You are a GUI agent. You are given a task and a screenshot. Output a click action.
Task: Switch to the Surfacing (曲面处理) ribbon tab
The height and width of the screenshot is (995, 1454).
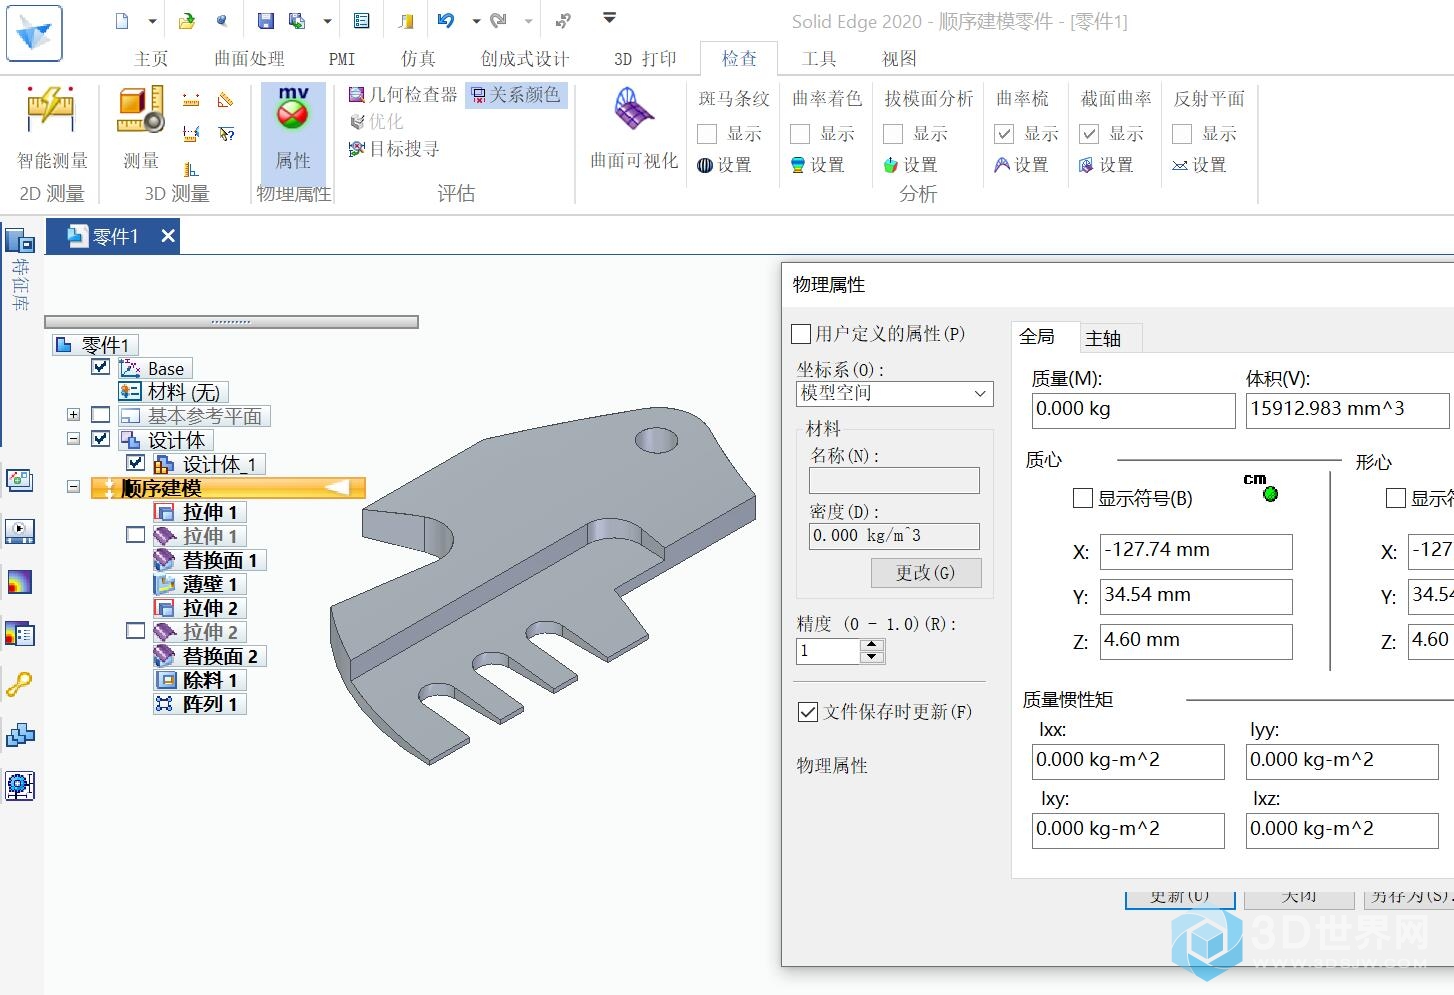[249, 59]
